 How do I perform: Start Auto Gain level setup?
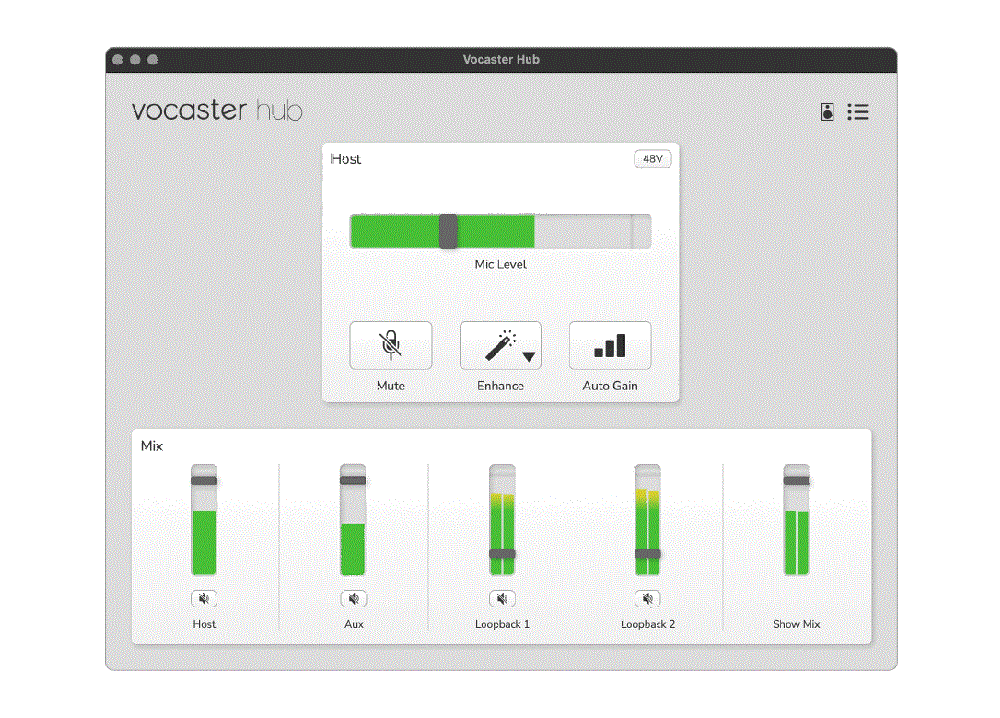[x=610, y=345]
